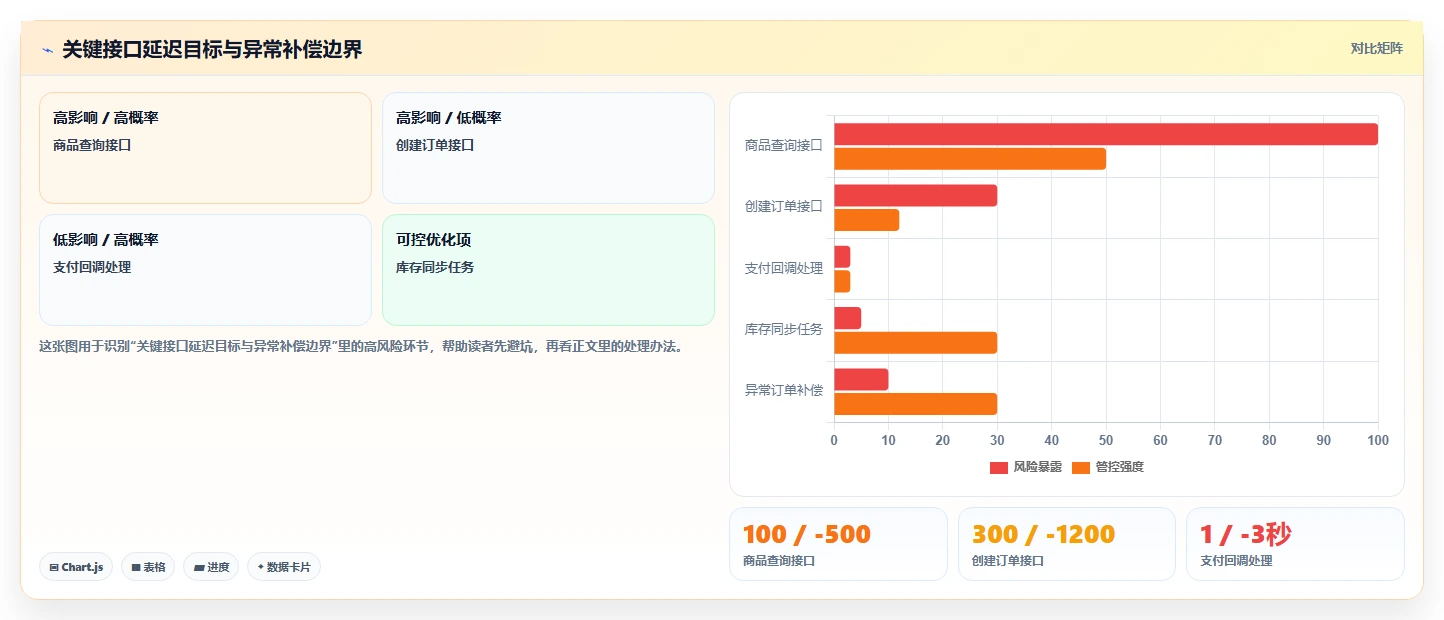1444x620 pixels.
Task: Click the 异常订单补偿 y-axis label
Action: [784, 390]
